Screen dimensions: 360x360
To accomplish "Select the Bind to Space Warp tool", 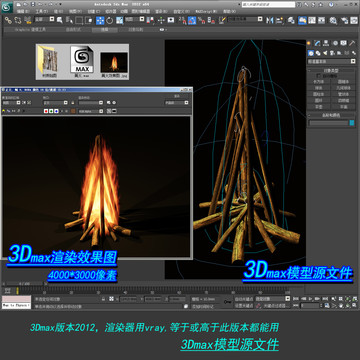I will coord(28,20).
